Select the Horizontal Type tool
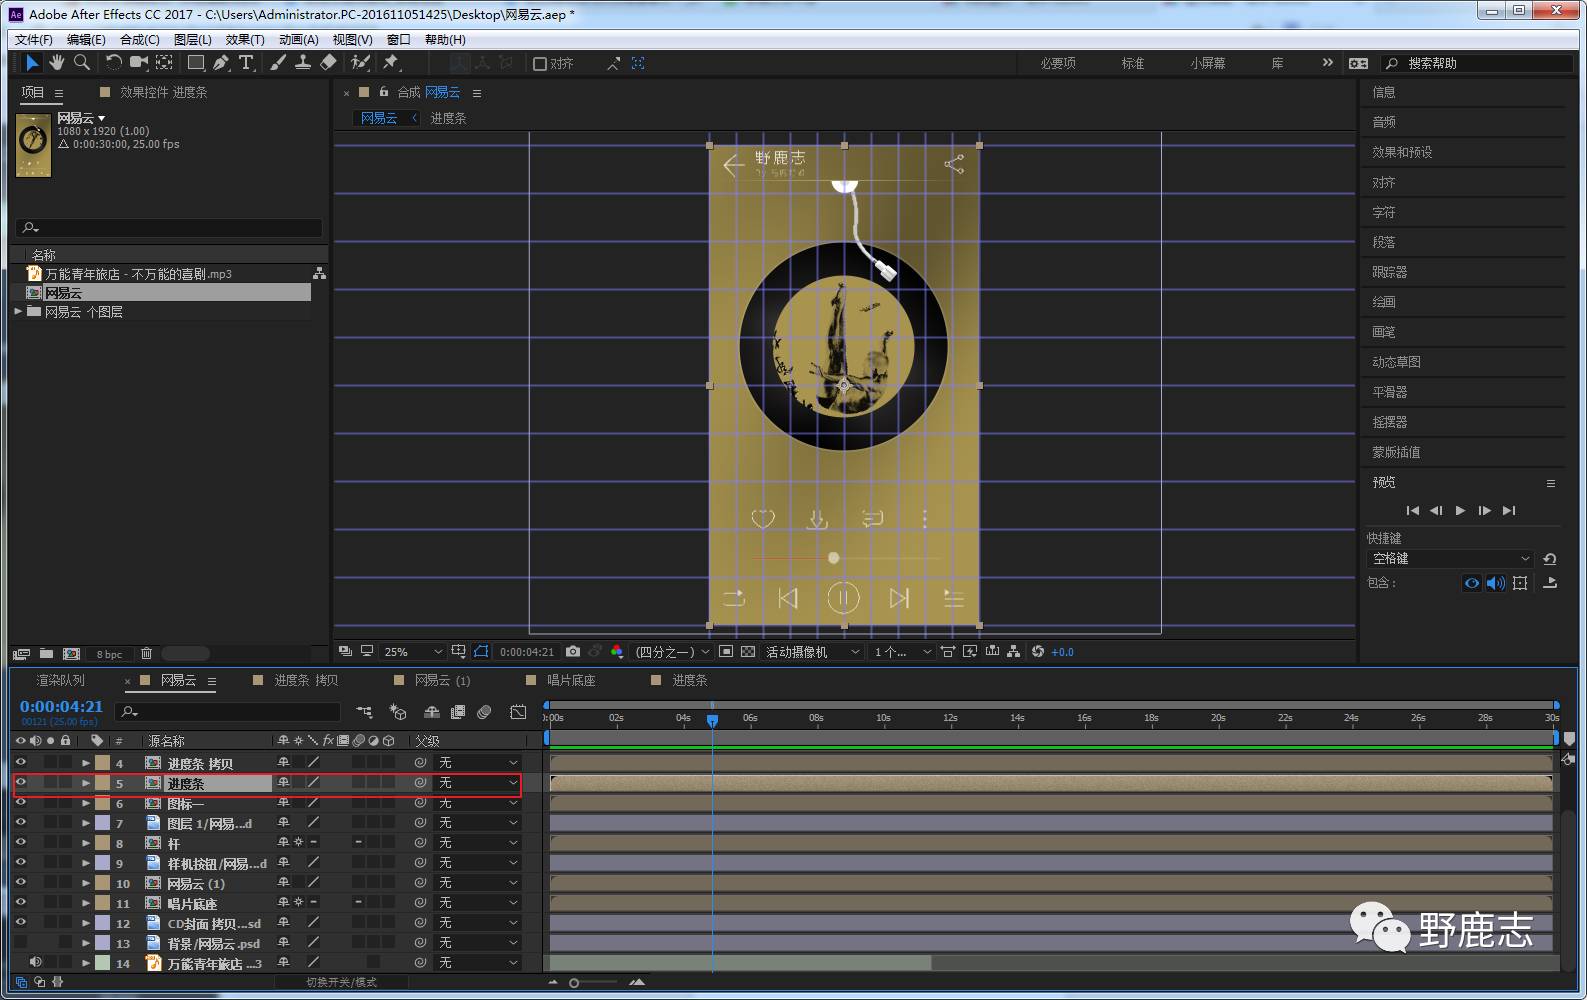The image size is (1587, 1000). [246, 63]
